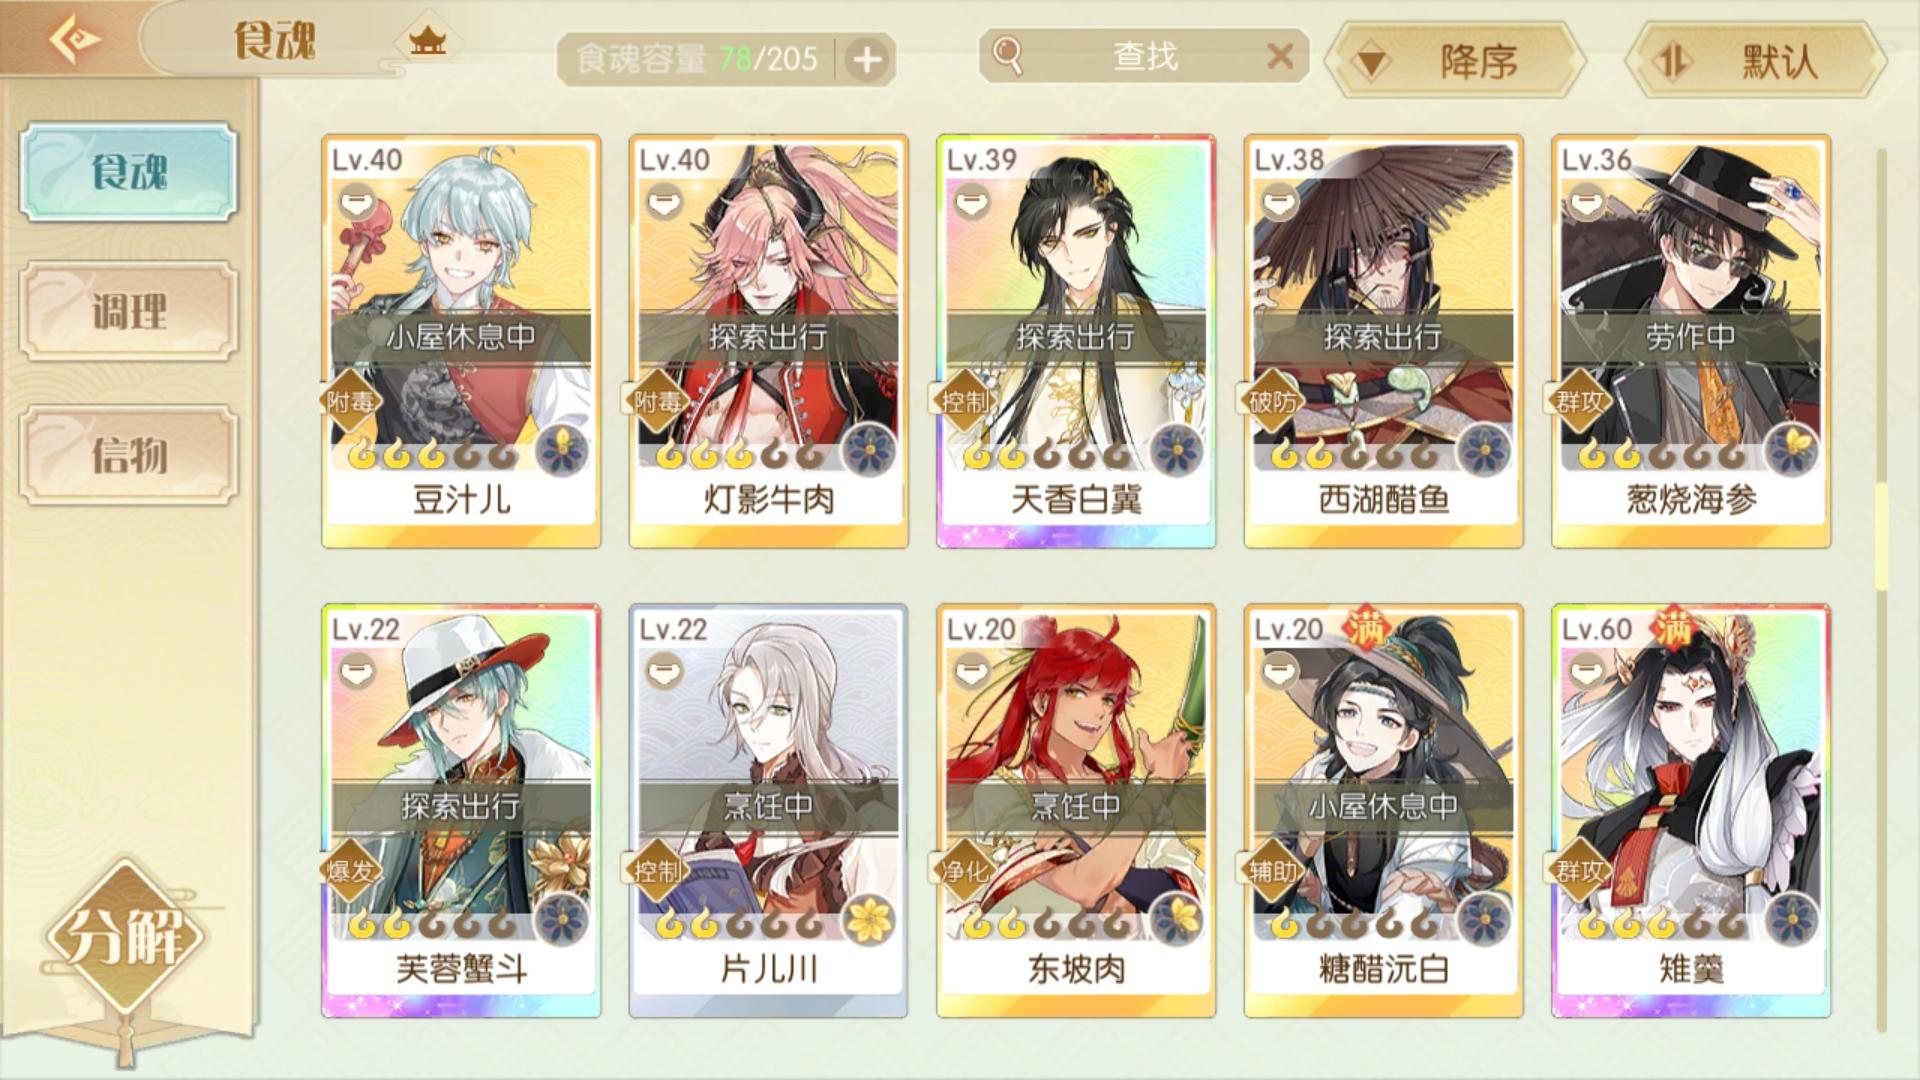Click the vertical scrollbar on the right
This screenshot has height=1080, width=1920.
[x=1881, y=590]
